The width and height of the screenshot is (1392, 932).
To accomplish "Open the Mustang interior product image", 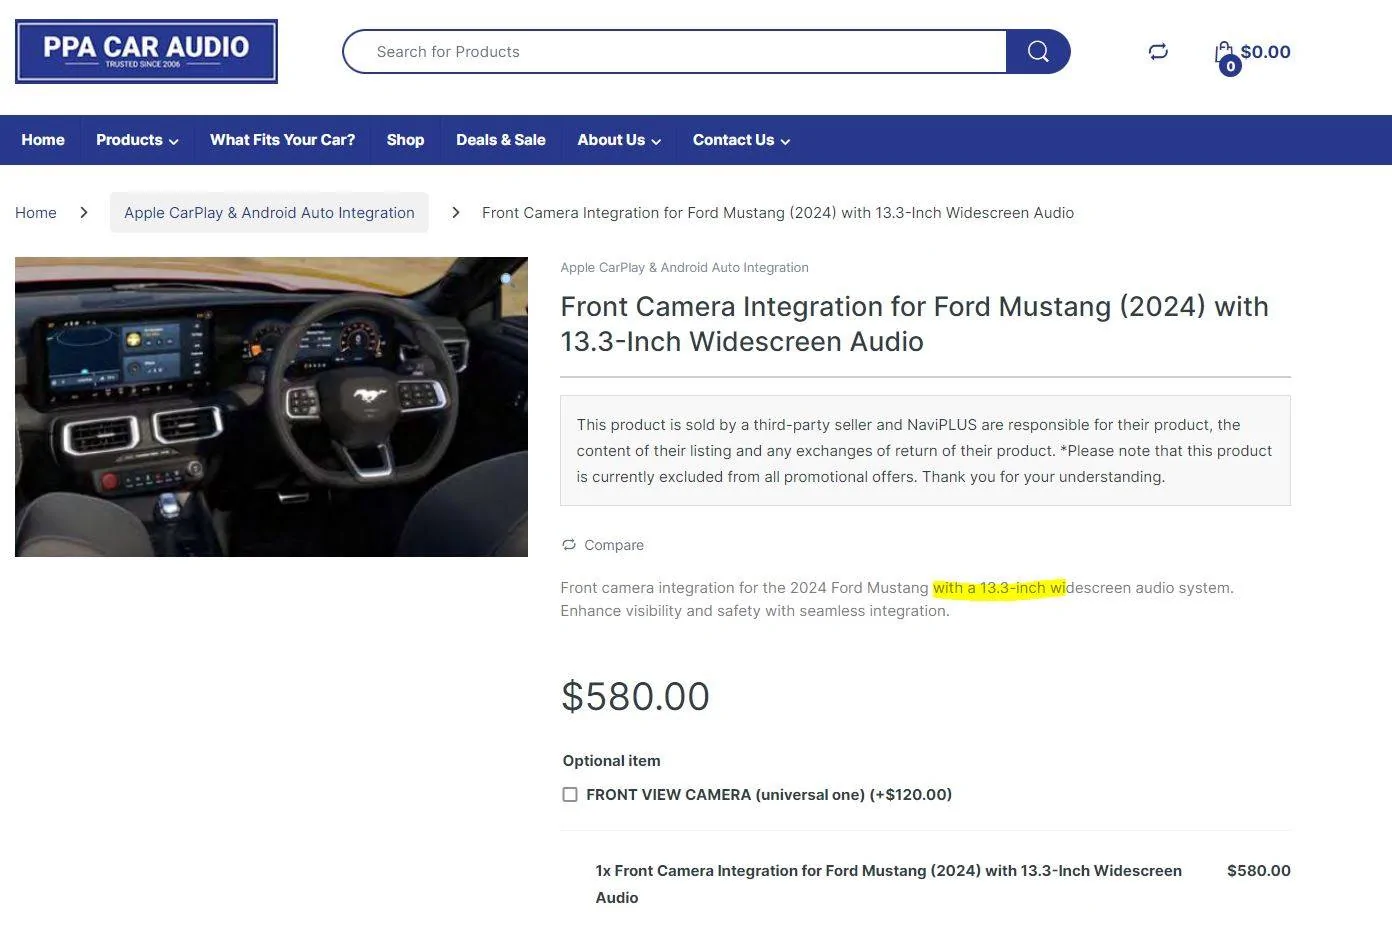I will point(271,407).
